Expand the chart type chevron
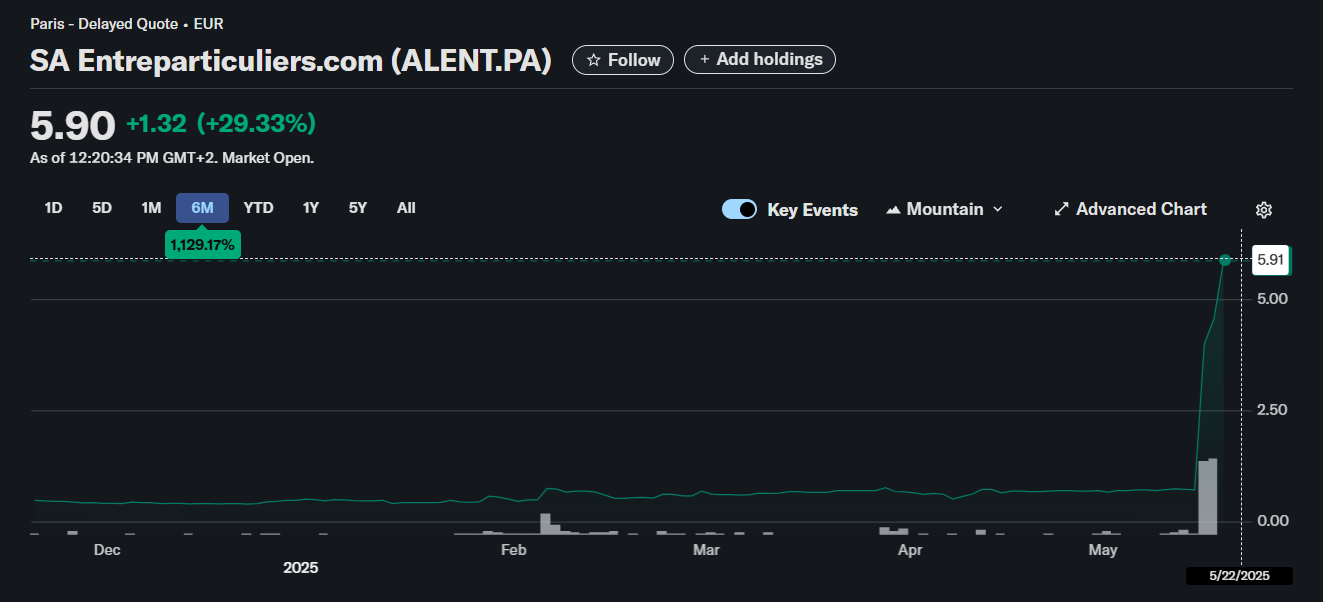The image size is (1323, 602). pos(997,209)
